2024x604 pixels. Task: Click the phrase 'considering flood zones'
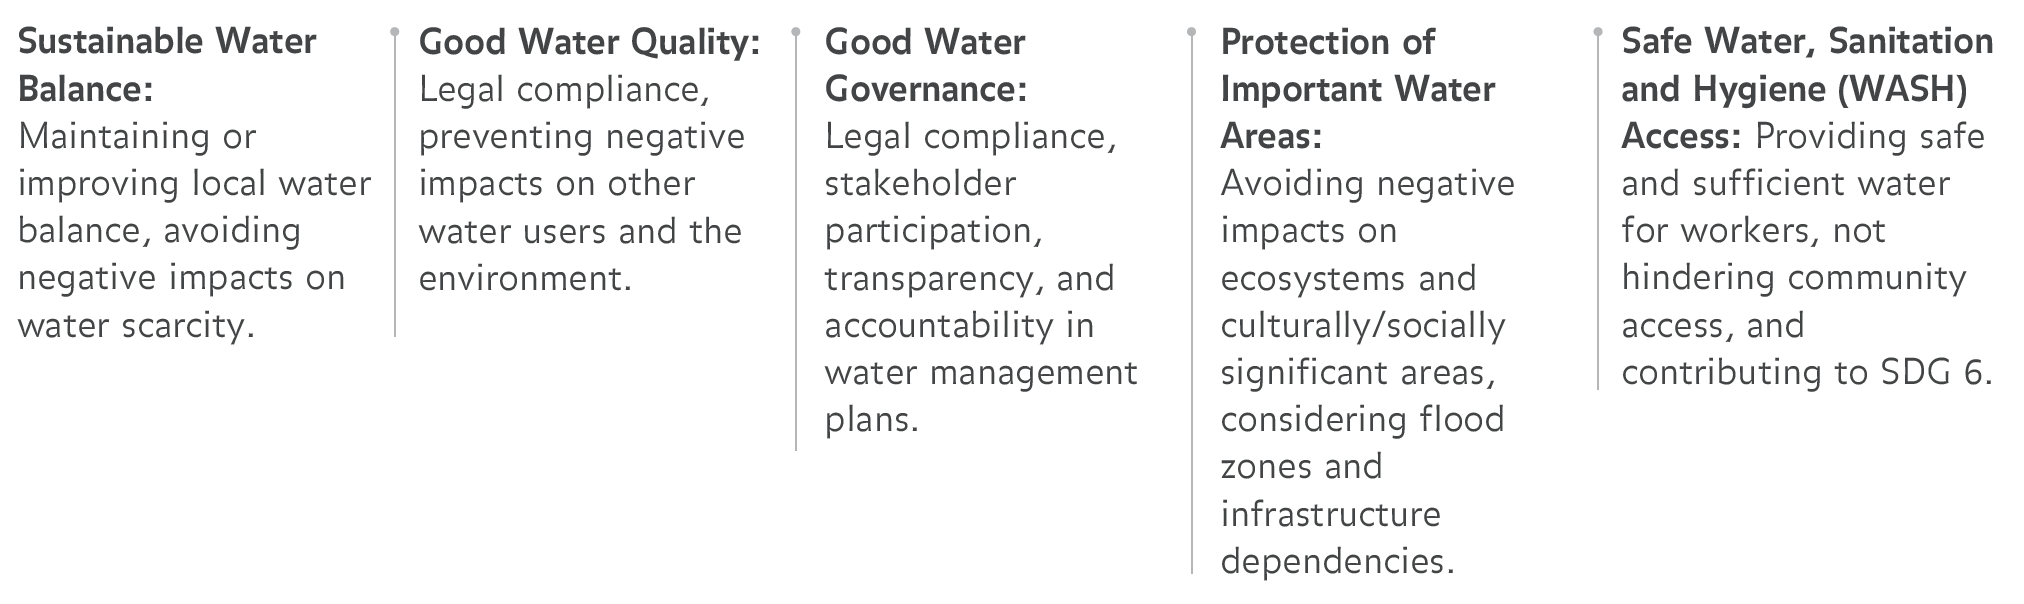point(1363,443)
